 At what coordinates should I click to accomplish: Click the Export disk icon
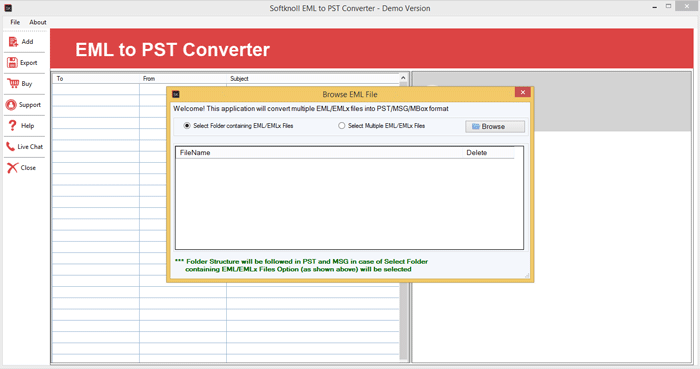pos(12,63)
